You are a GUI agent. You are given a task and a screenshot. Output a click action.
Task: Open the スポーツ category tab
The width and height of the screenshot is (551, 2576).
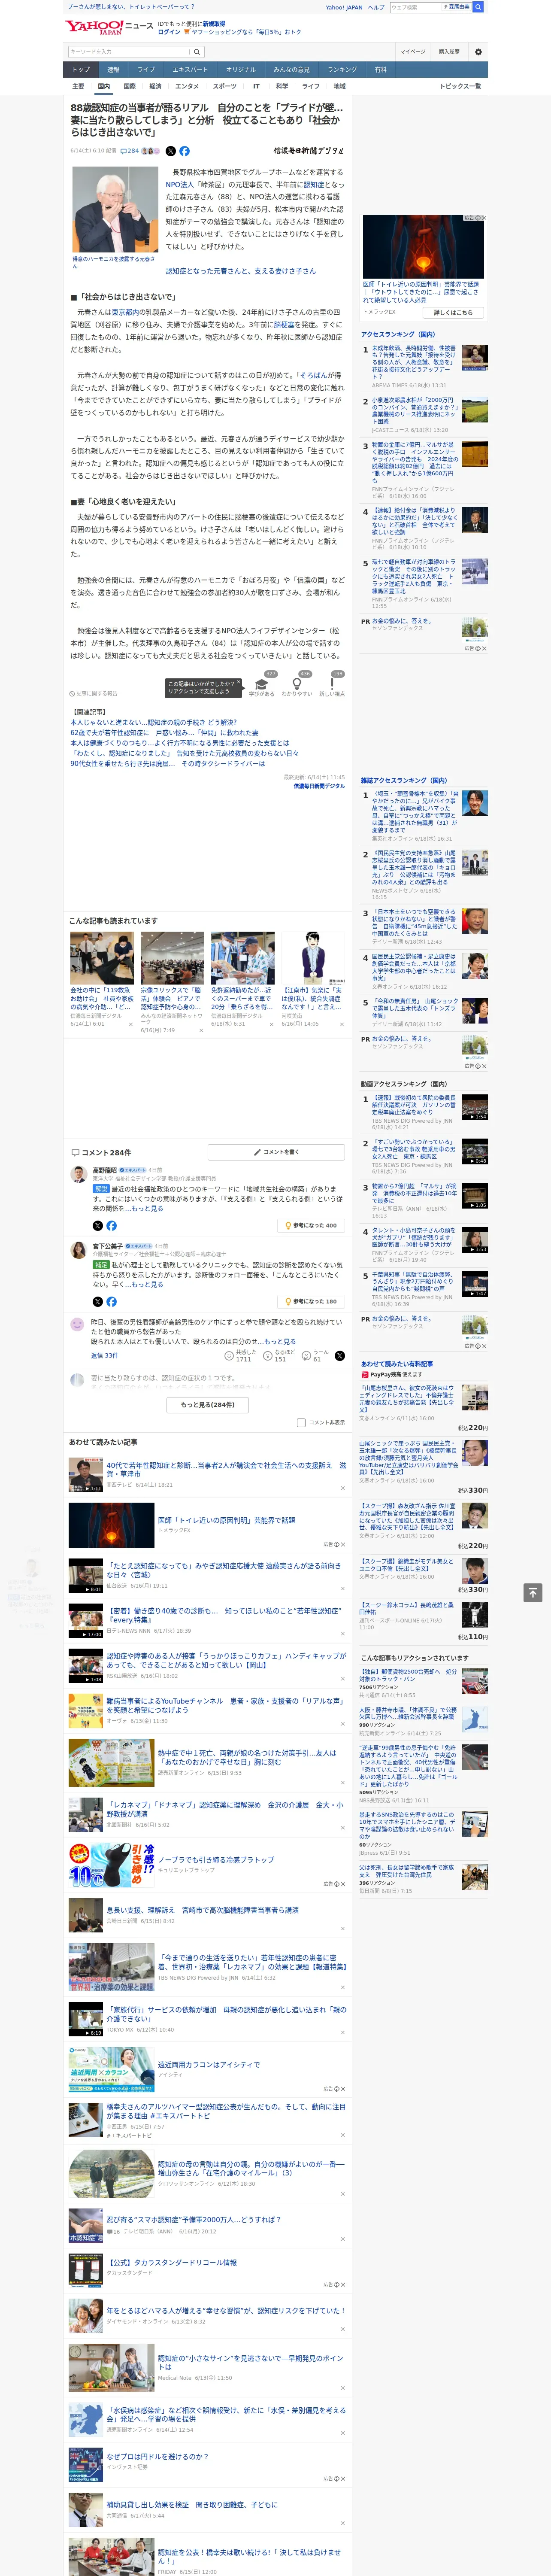point(225,86)
